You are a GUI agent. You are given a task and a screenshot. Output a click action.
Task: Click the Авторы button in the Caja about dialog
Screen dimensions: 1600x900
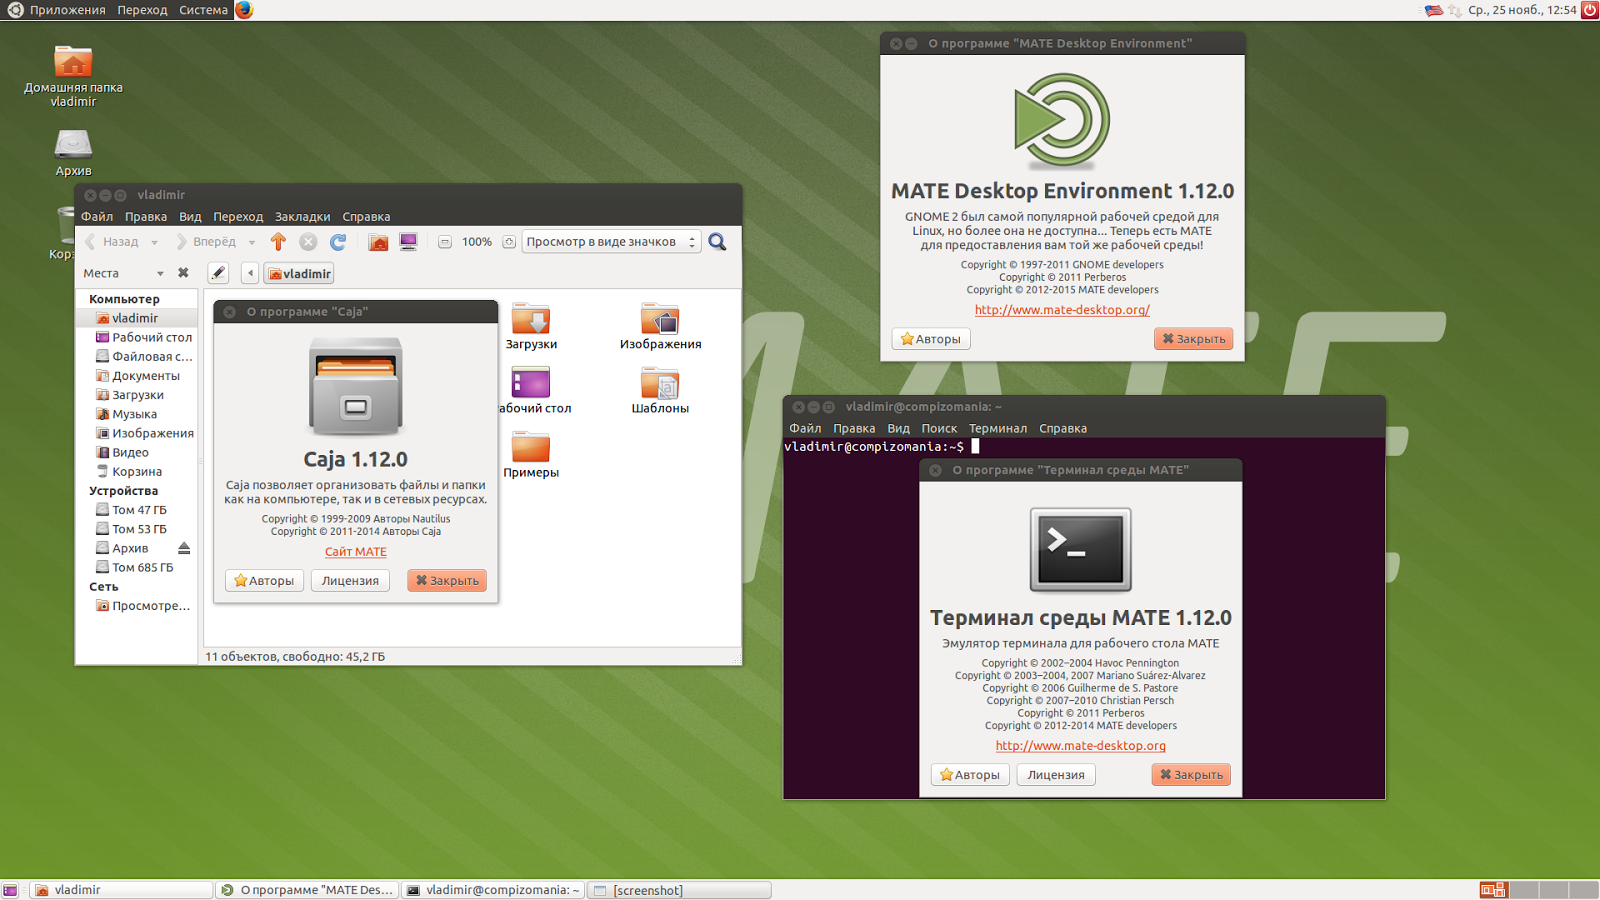[264, 580]
